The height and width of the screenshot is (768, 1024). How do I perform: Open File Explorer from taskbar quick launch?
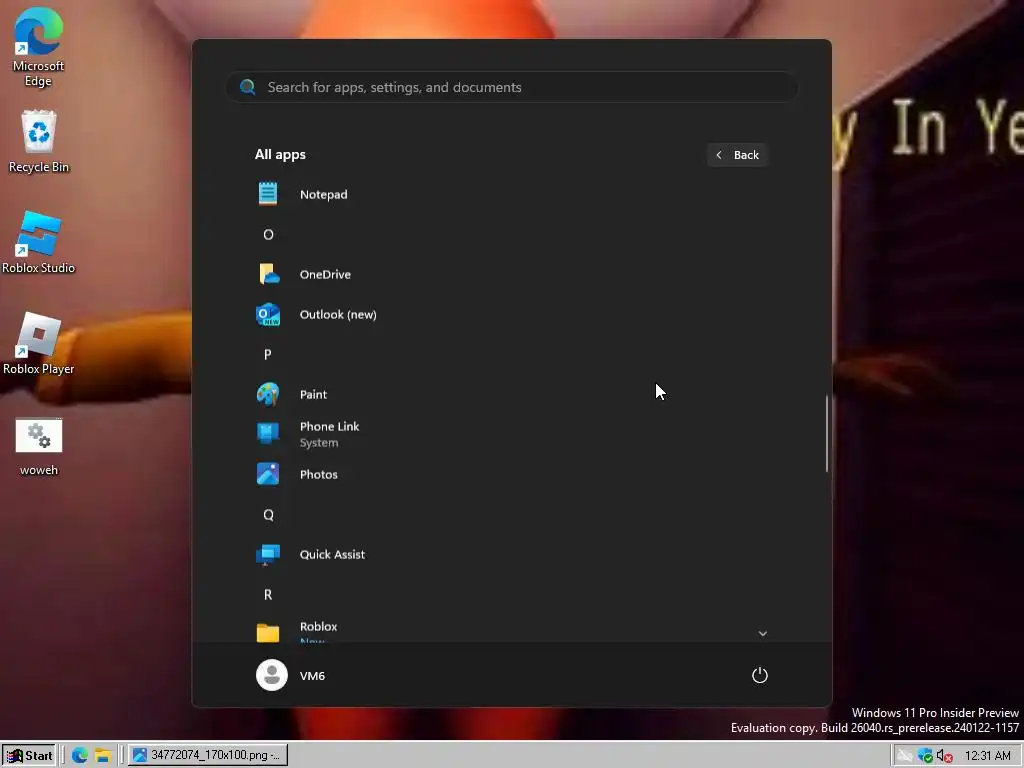click(103, 756)
